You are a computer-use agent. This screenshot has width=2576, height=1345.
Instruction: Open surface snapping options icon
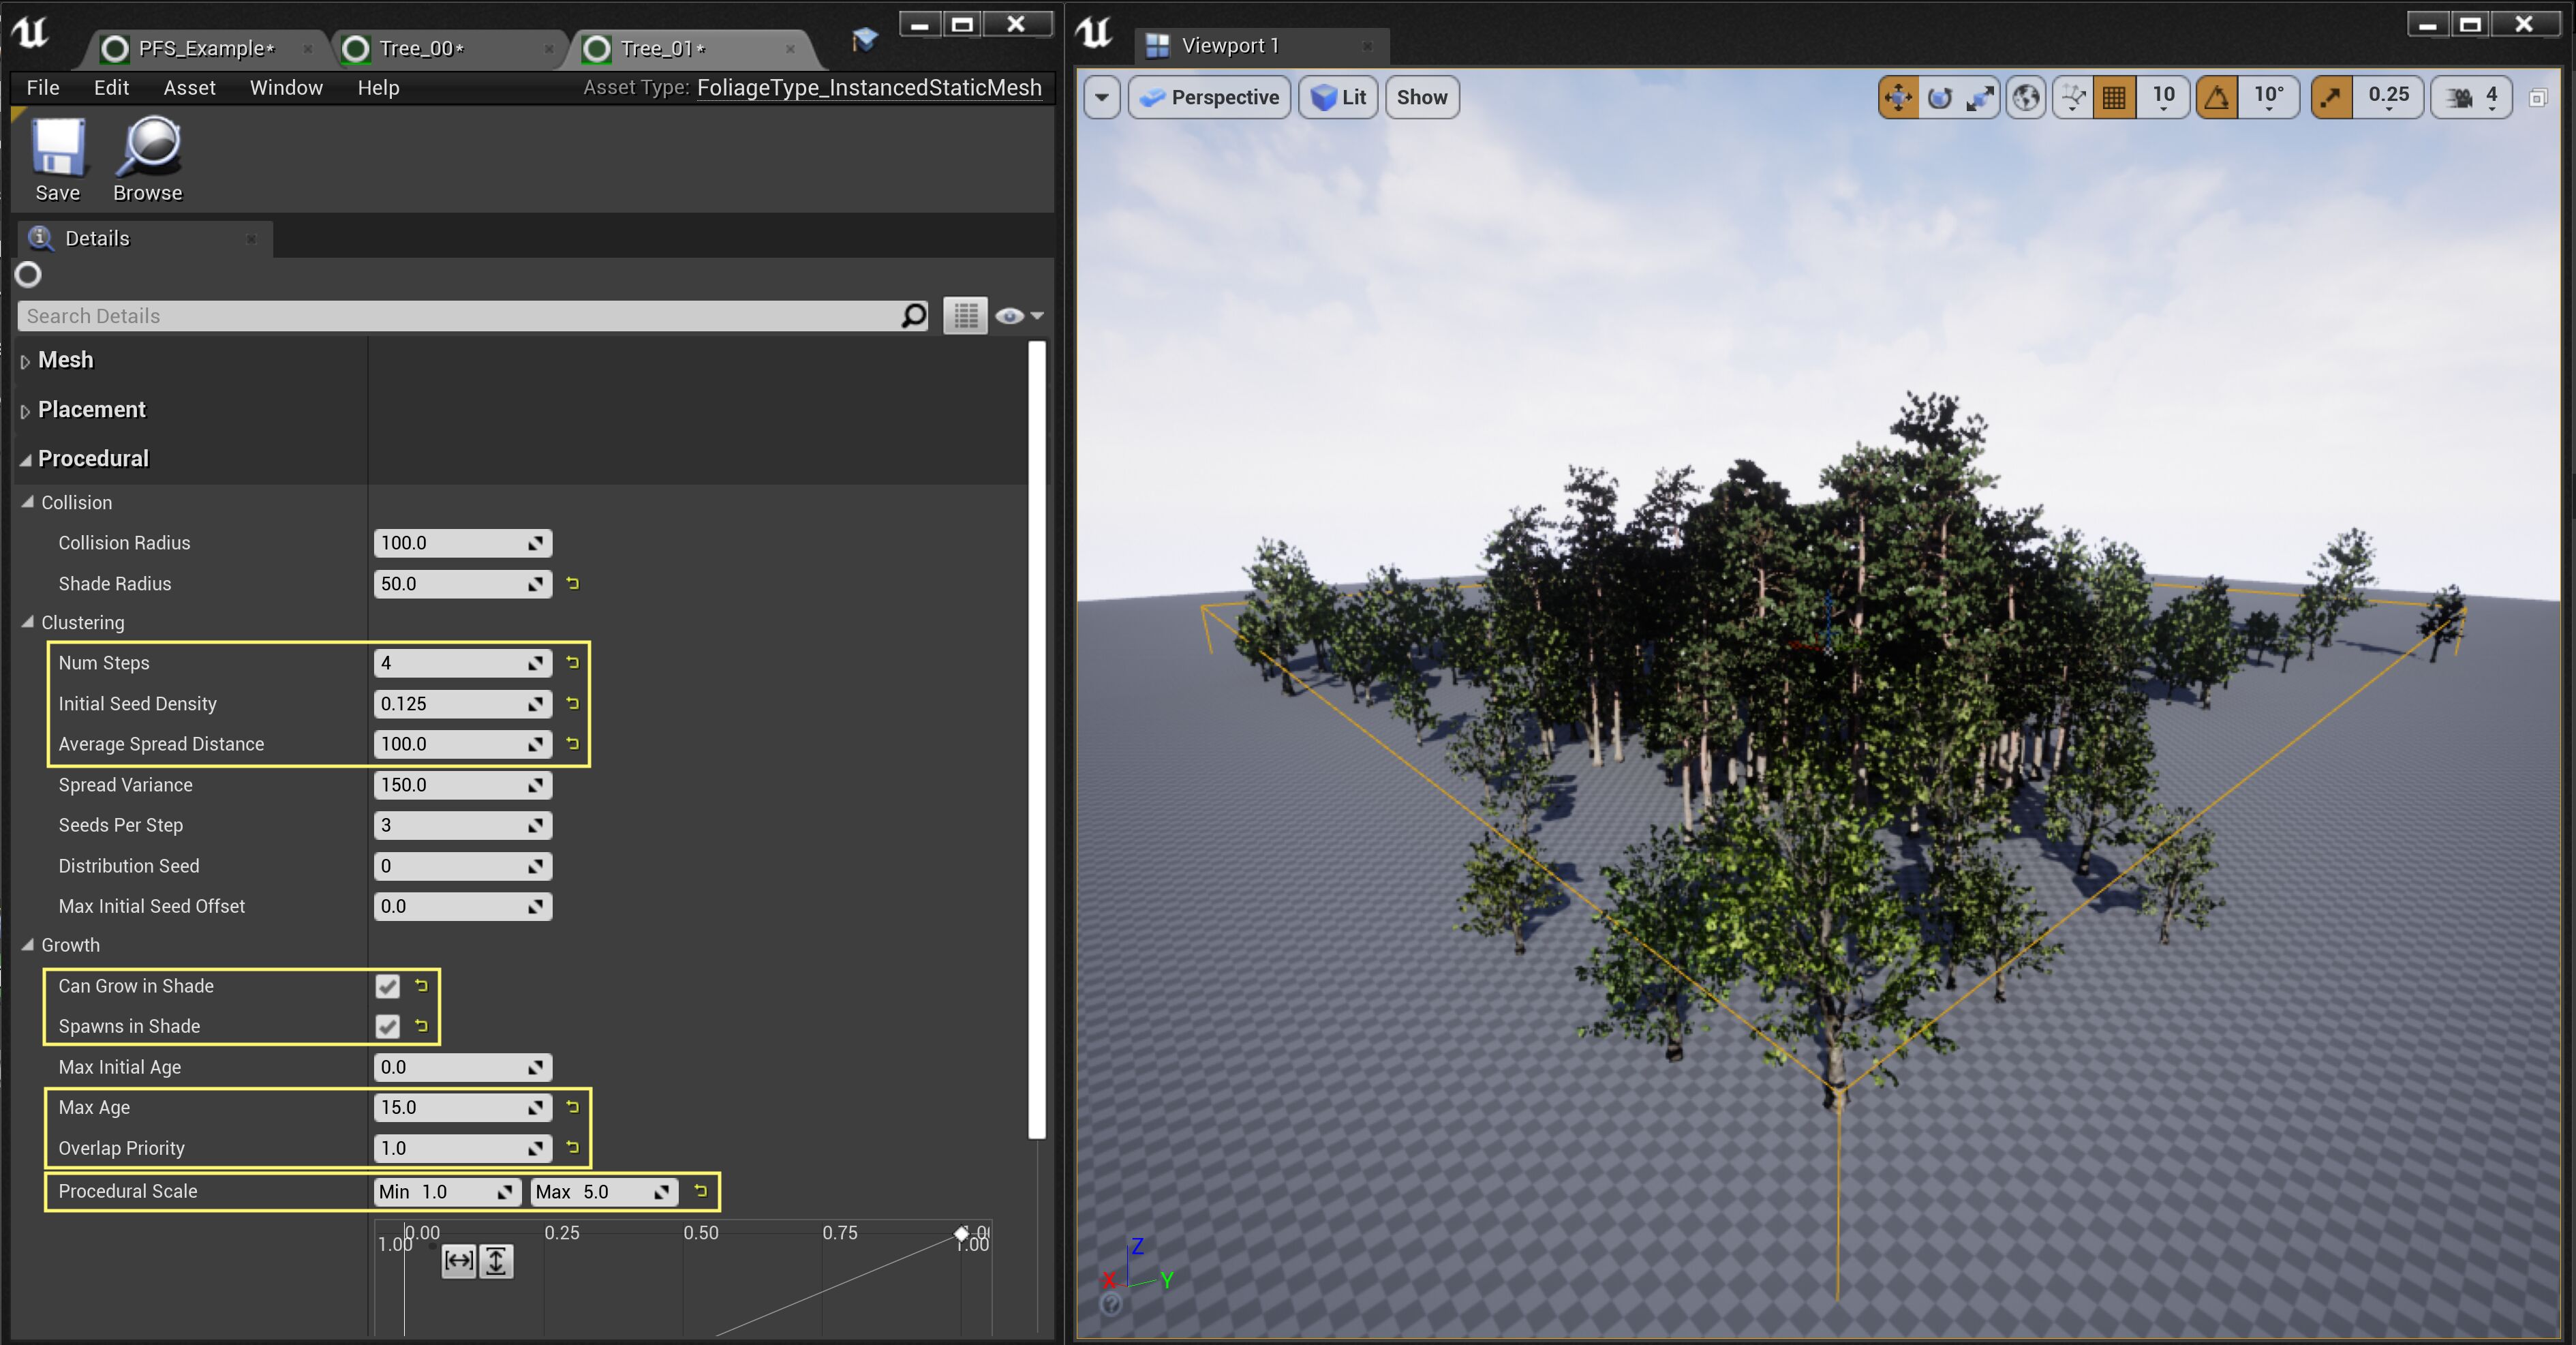[2073, 97]
